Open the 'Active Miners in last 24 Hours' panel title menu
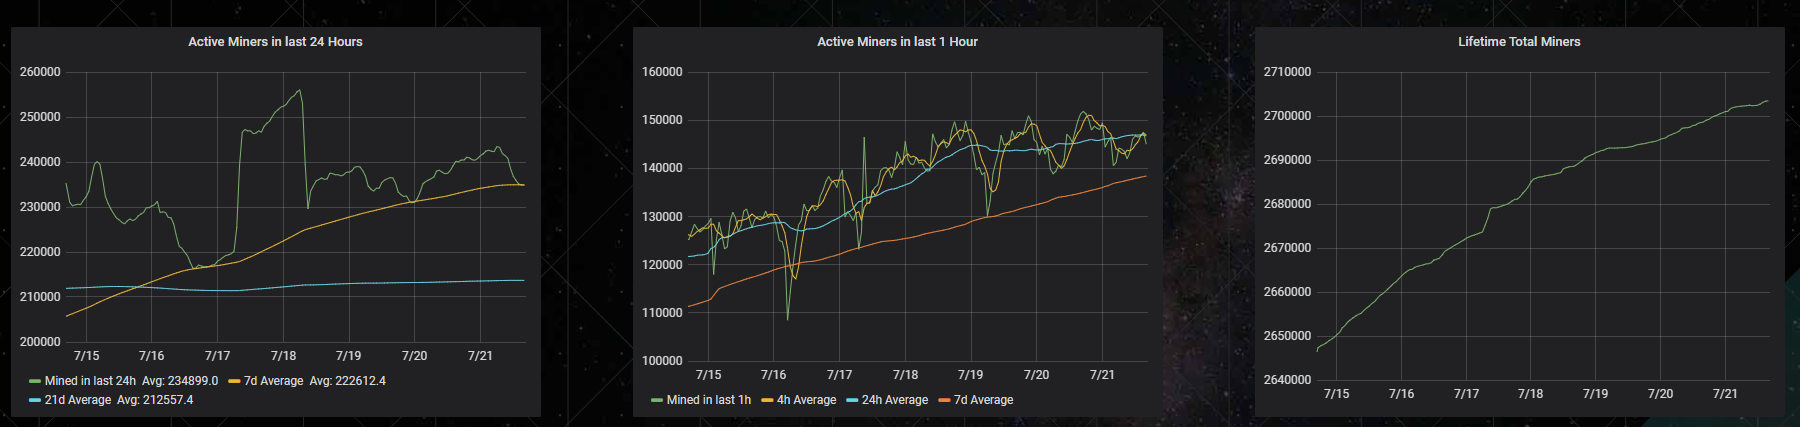 click(x=275, y=42)
